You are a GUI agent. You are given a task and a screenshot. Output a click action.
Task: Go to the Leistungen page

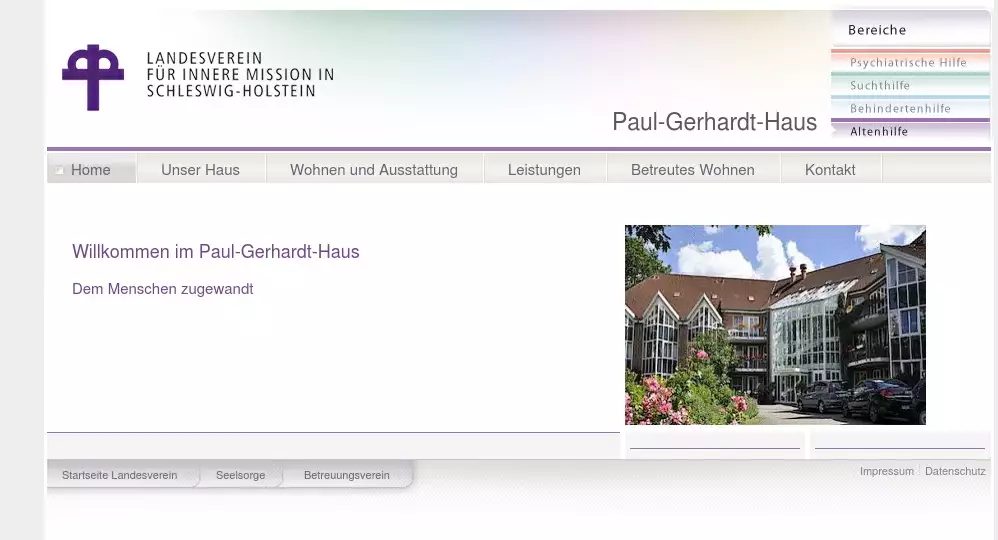(544, 170)
